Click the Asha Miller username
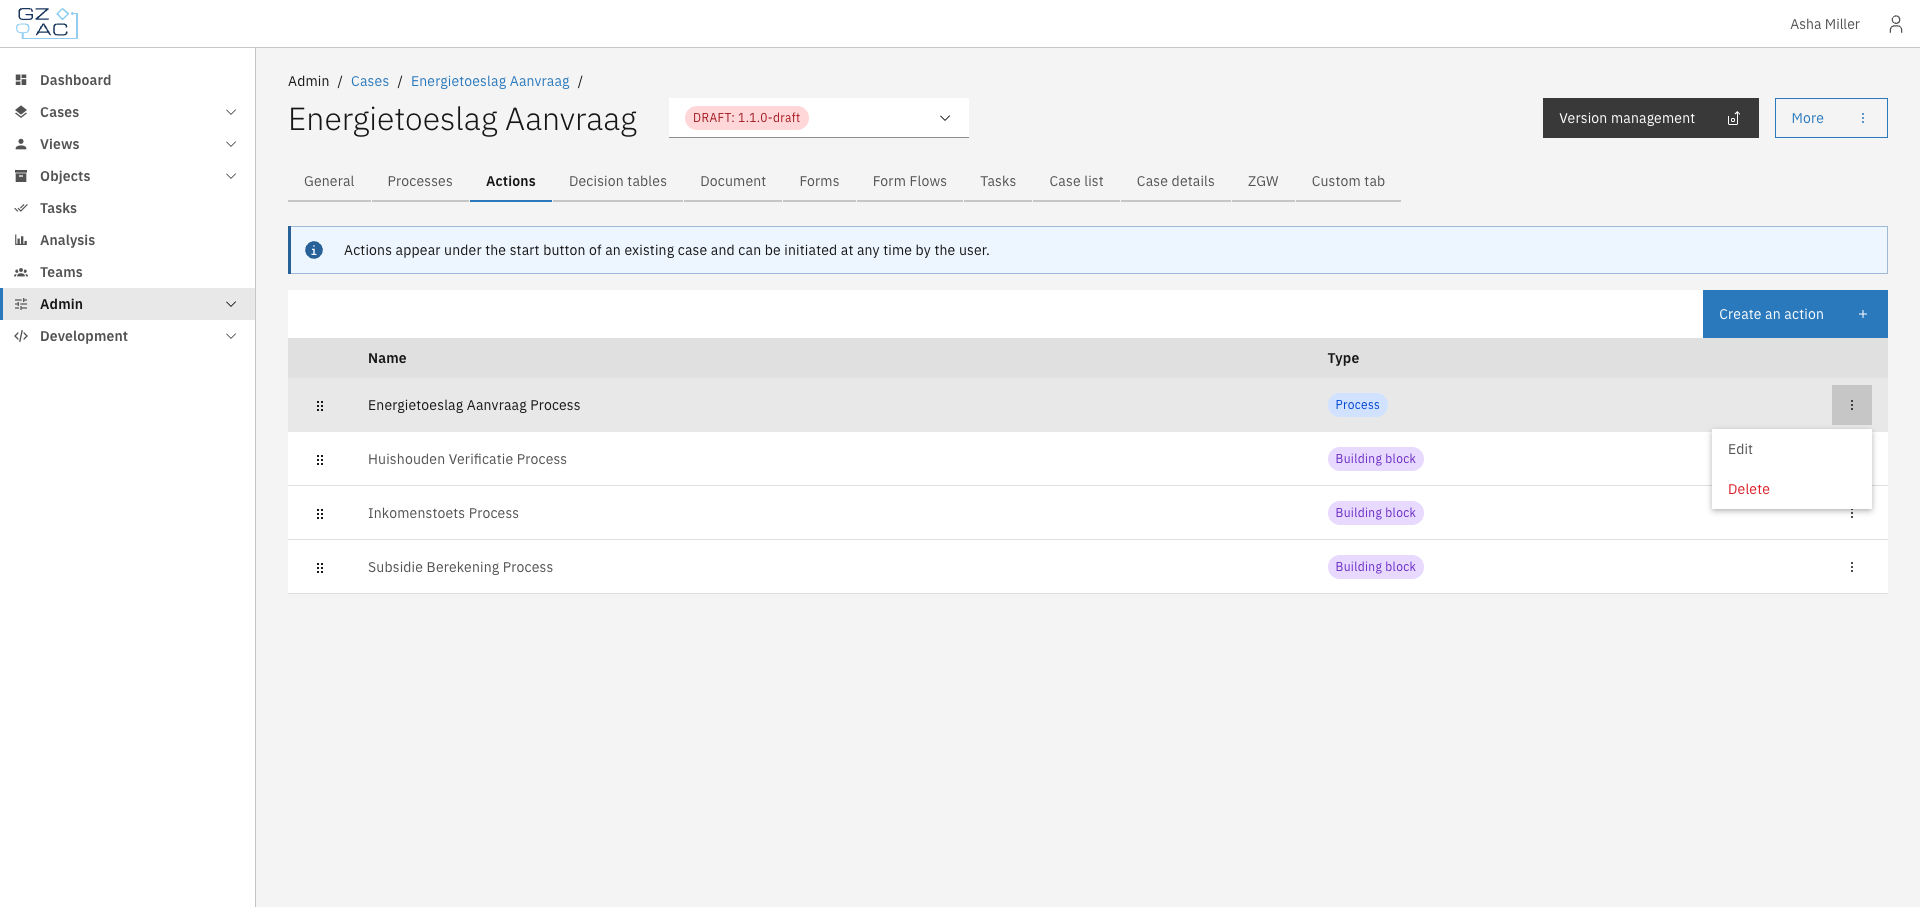The height and width of the screenshot is (907, 1920). [1825, 24]
